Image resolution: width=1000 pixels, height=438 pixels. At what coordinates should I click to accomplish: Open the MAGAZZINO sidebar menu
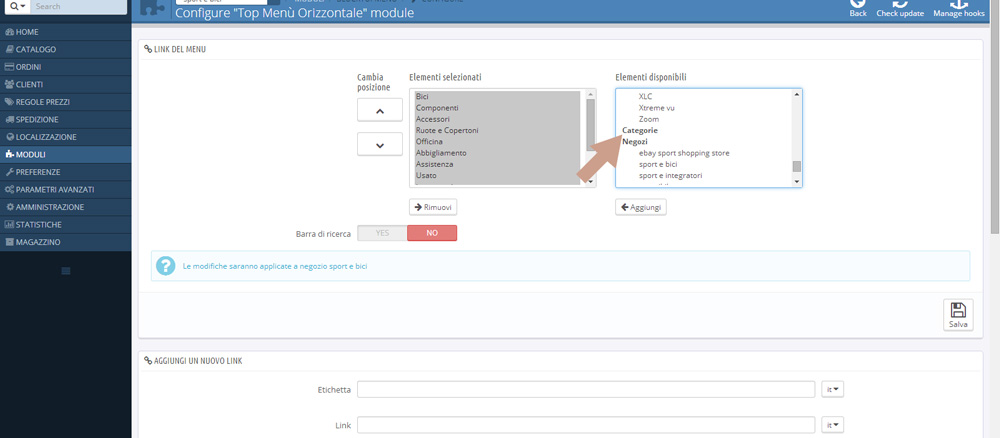[66, 242]
